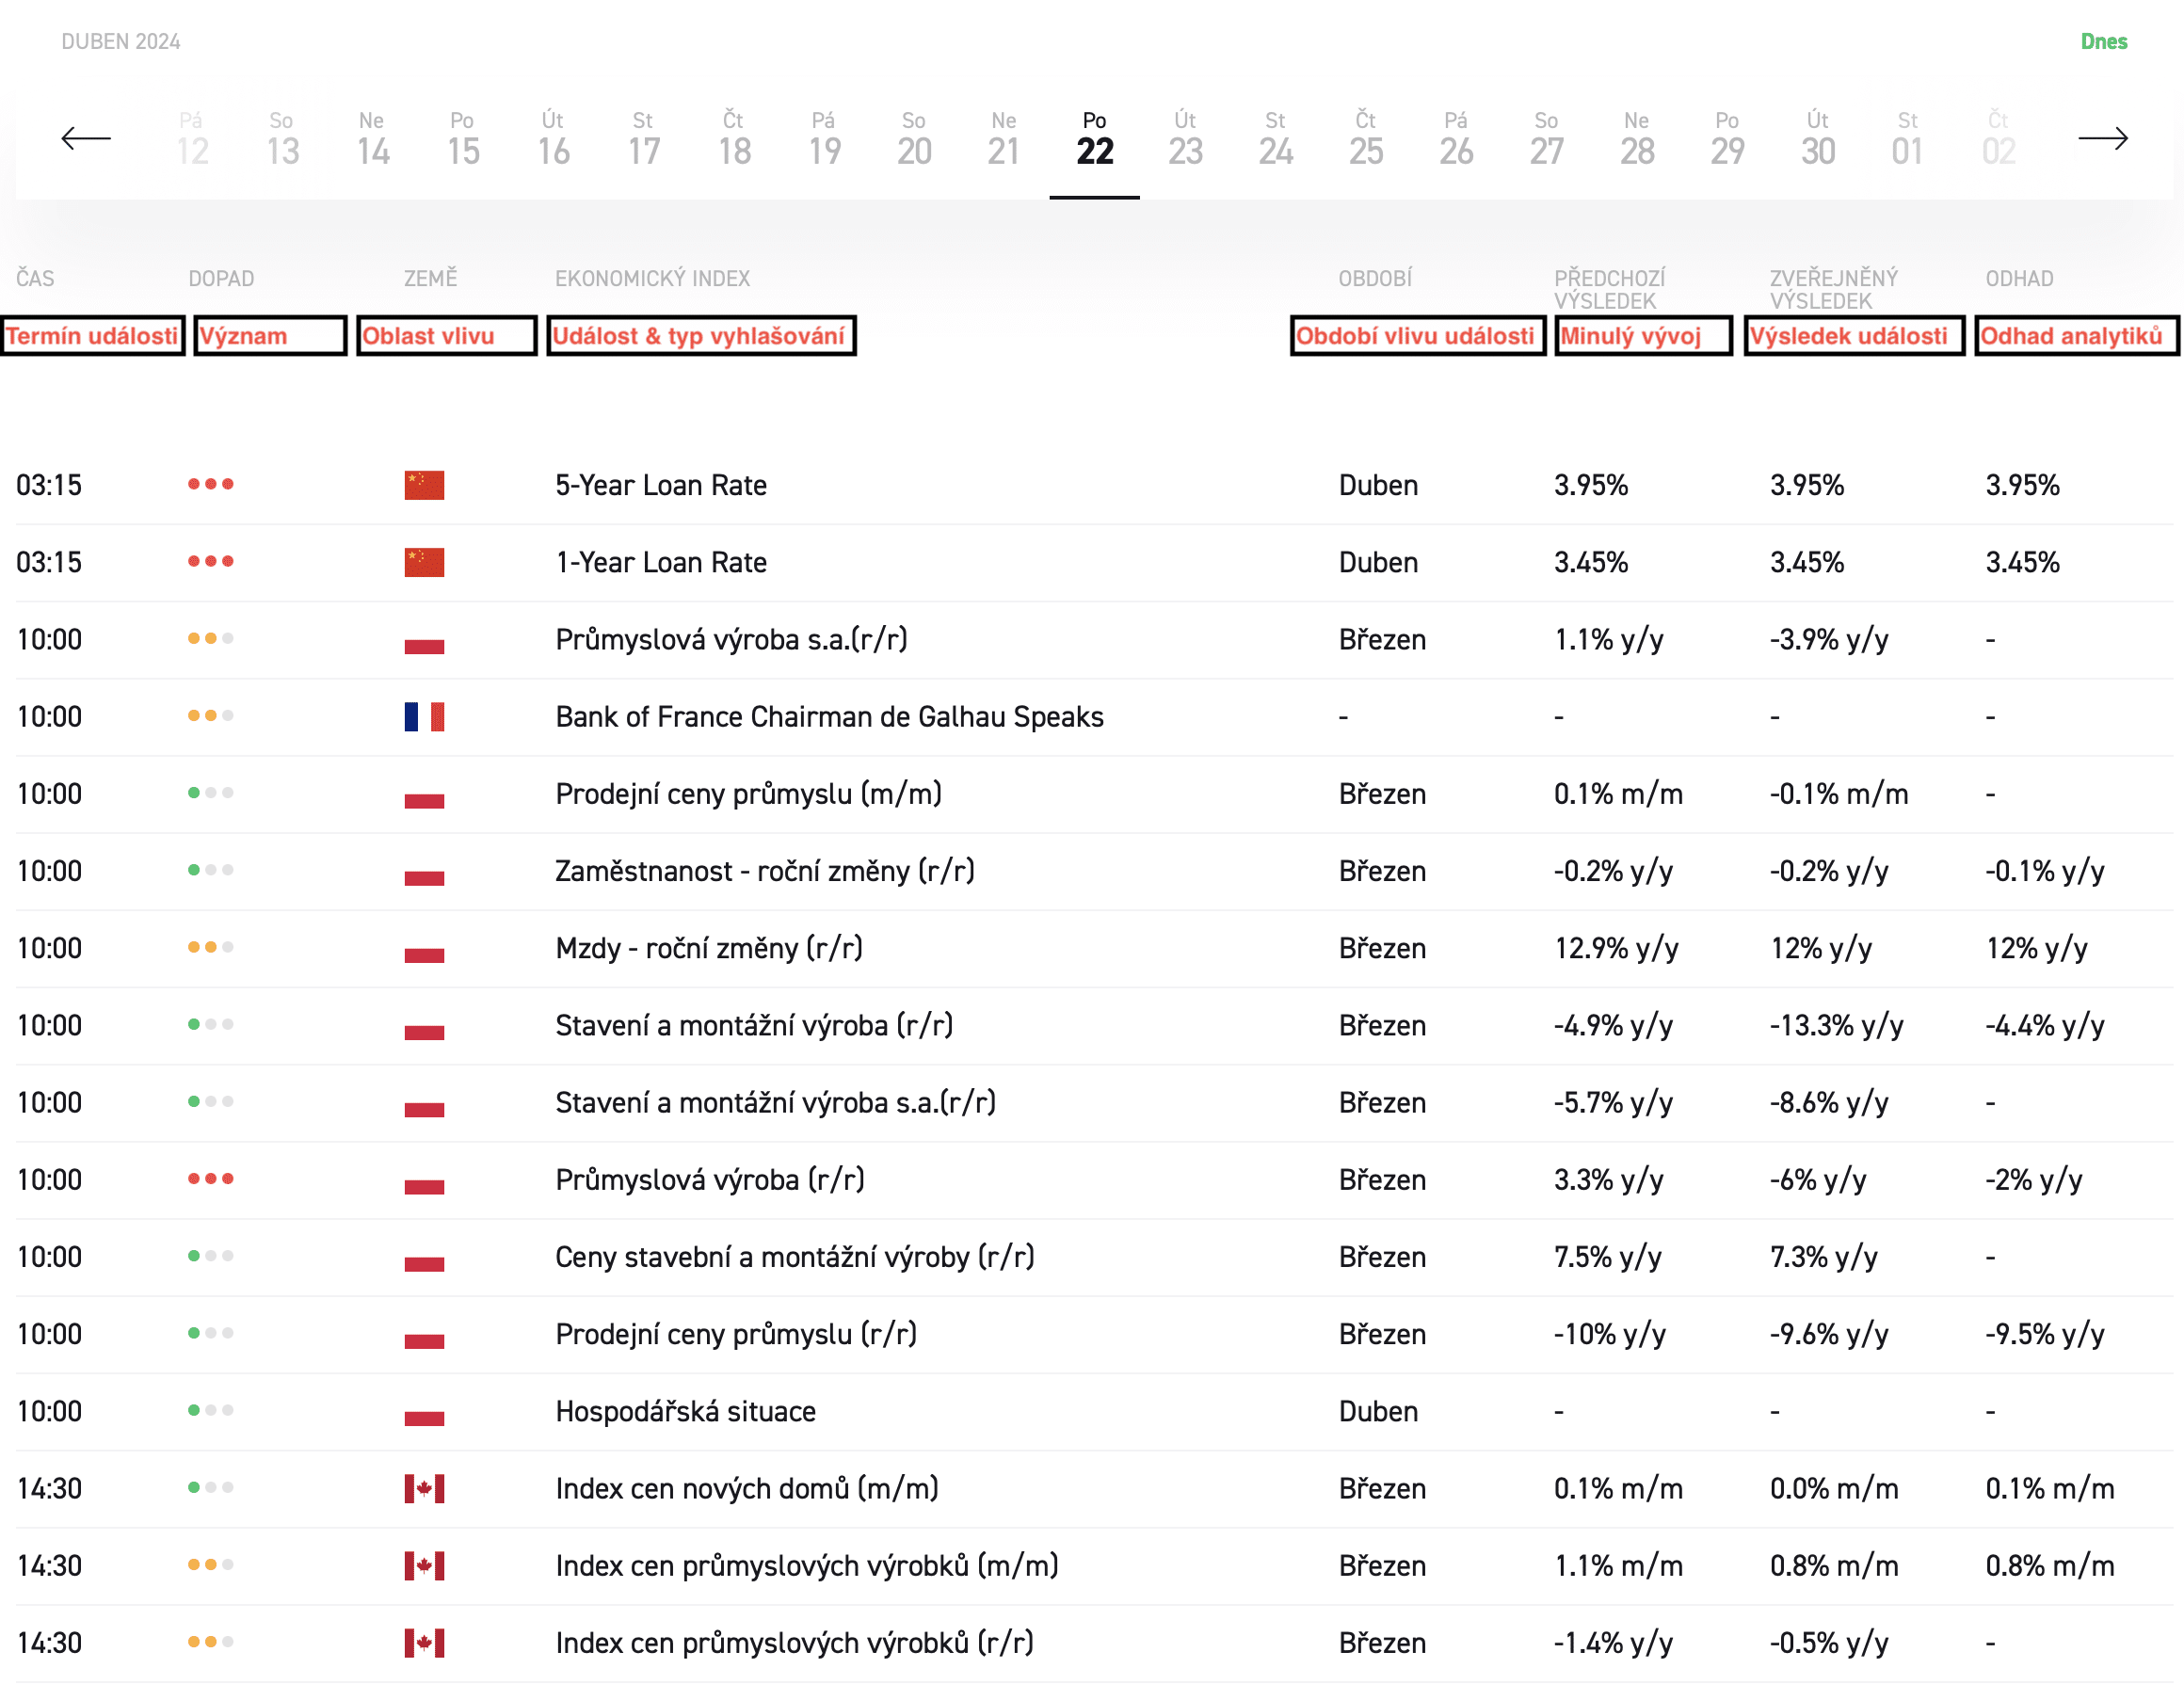Select date Čt 18
Screen dimensions: 2184x1700
coord(734,140)
